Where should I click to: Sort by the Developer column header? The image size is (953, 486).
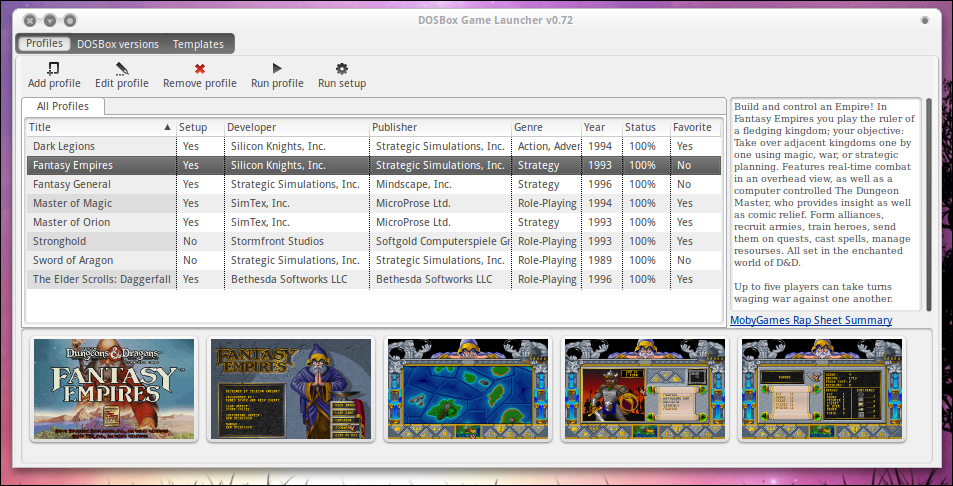296,127
